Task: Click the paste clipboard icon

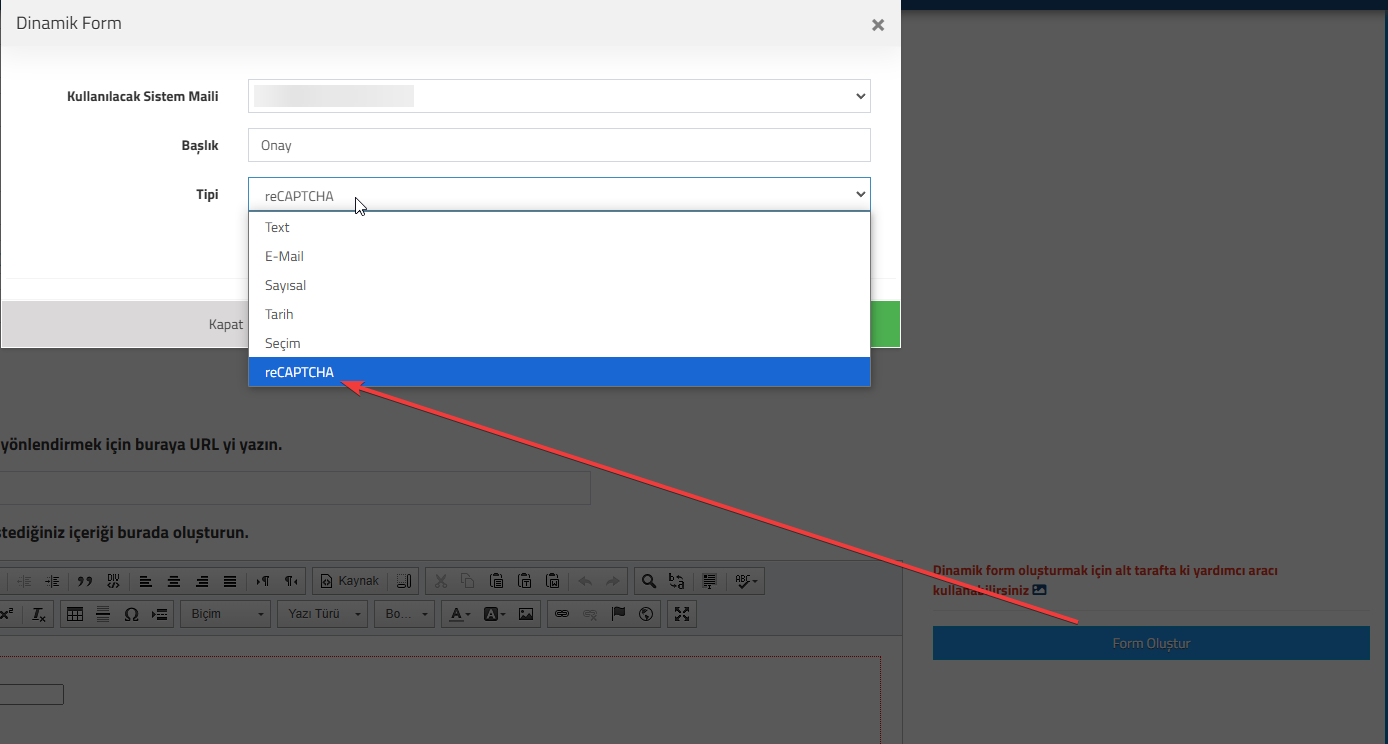Action: point(497,581)
